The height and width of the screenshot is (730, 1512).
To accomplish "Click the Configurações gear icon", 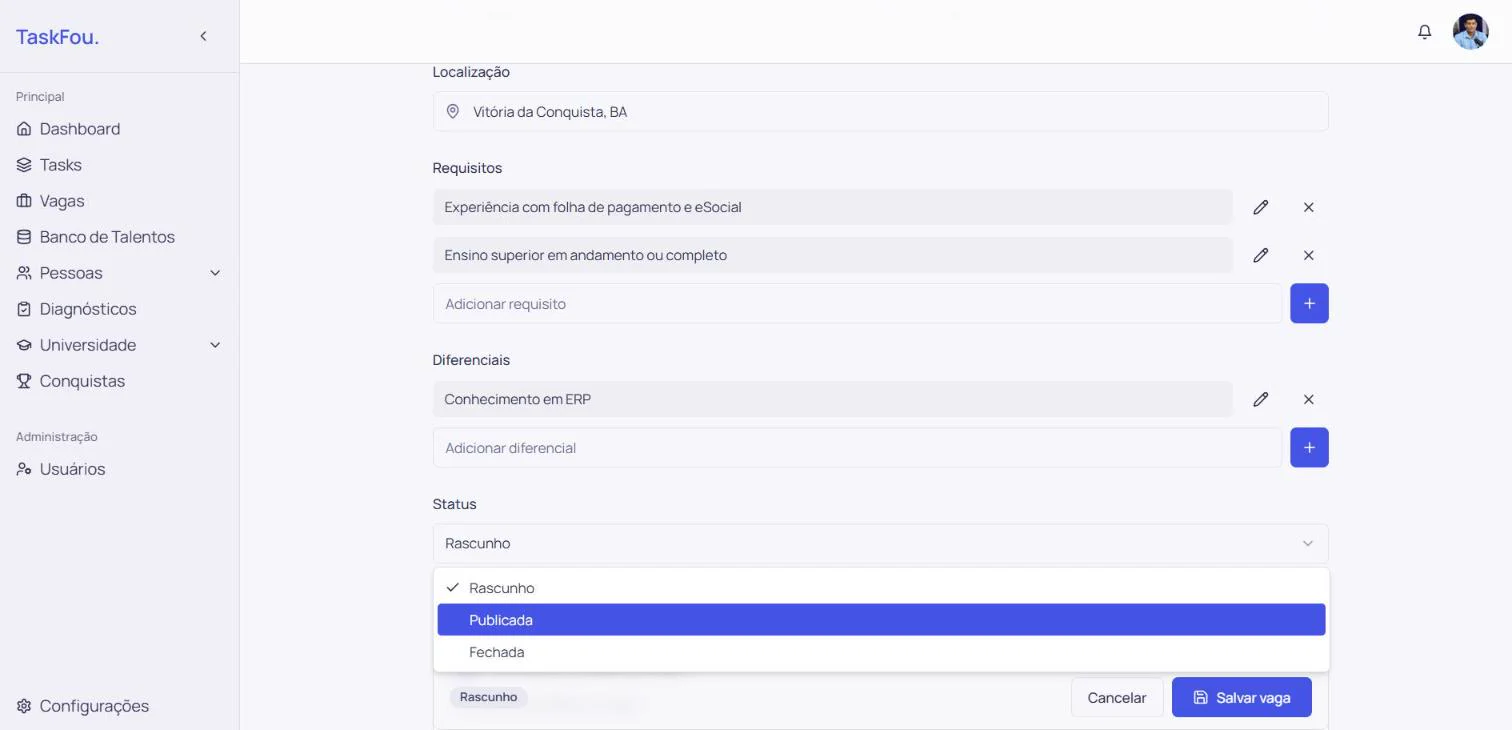I will point(24,706).
